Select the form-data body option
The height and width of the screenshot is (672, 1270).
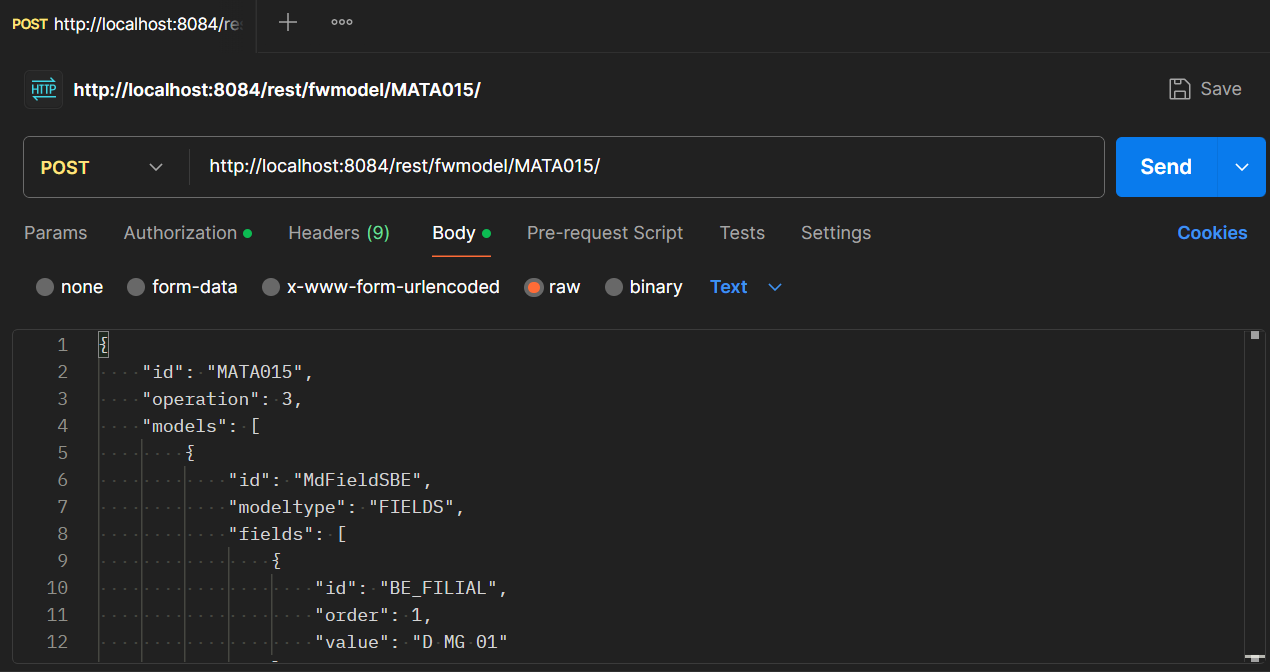click(136, 287)
